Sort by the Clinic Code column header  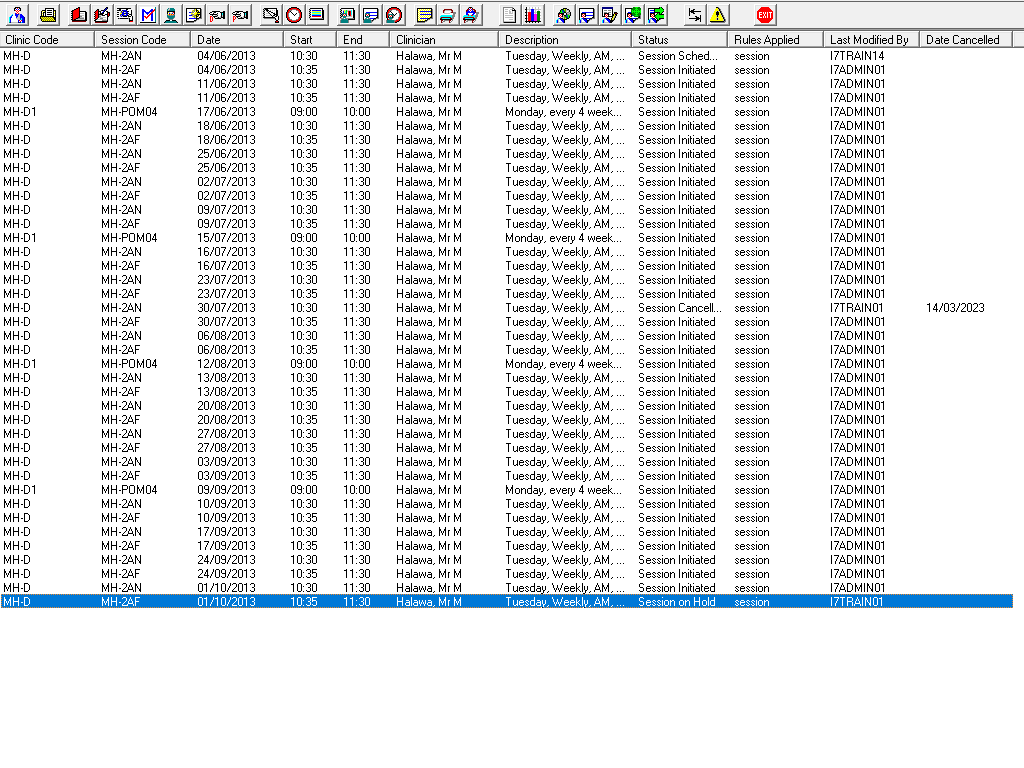pyautogui.click(x=47, y=39)
